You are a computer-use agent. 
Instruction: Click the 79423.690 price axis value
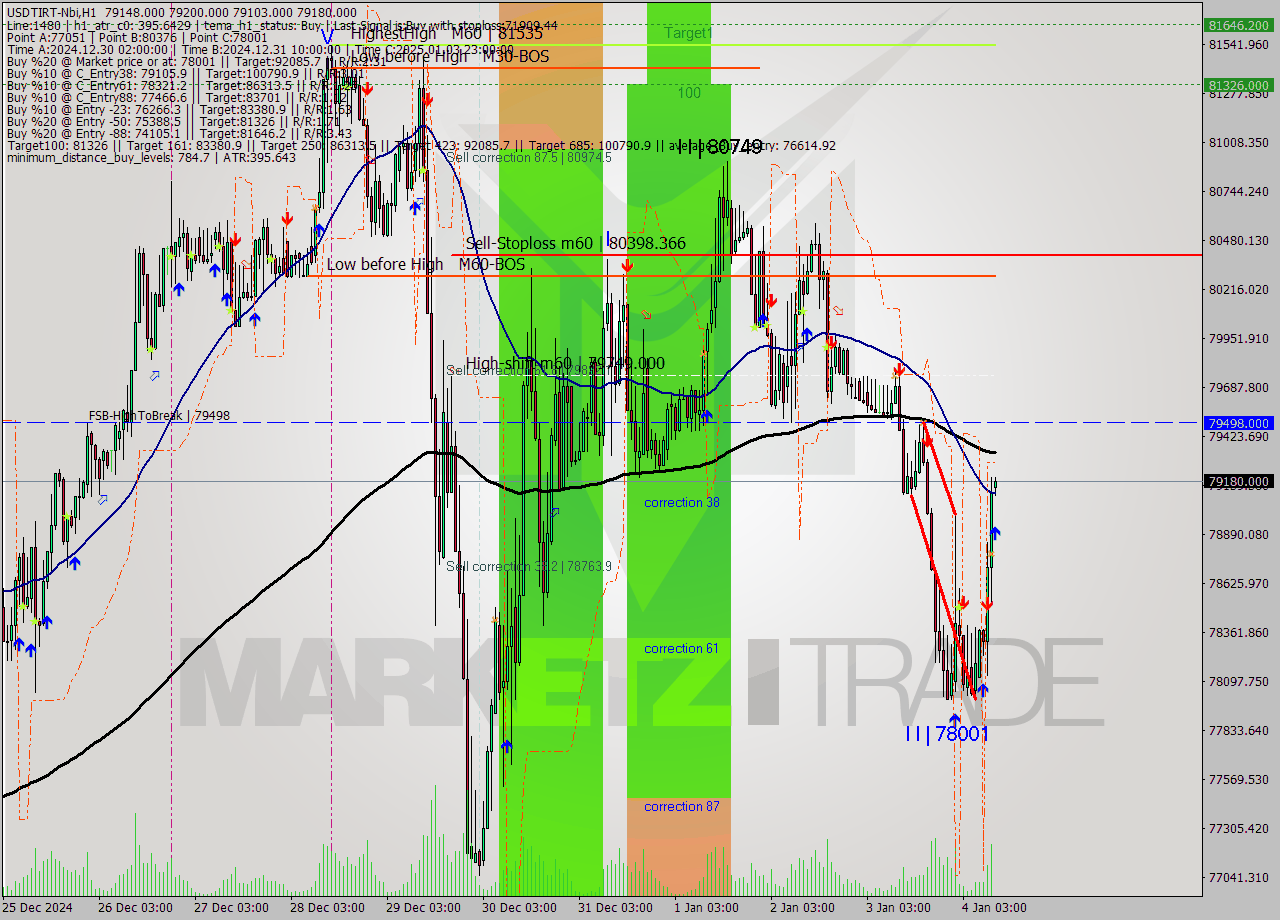coord(1240,436)
